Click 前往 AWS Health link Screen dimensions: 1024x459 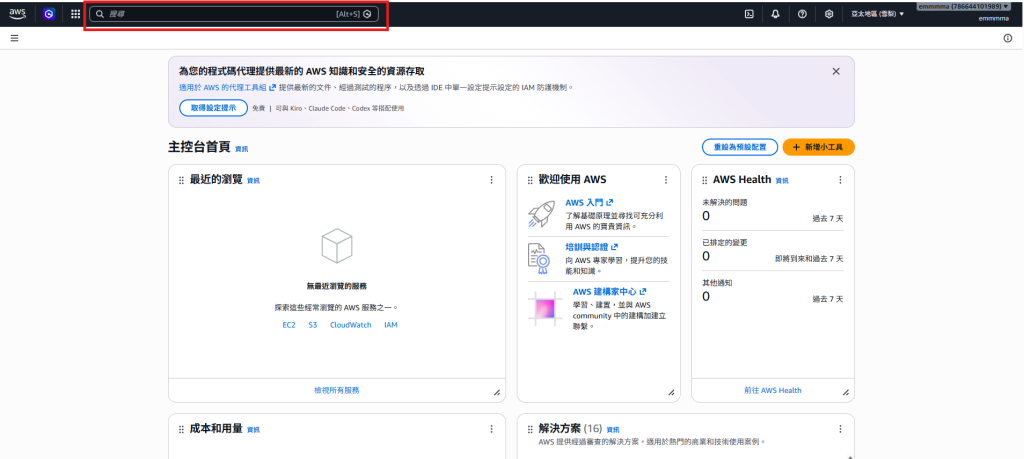(x=773, y=390)
